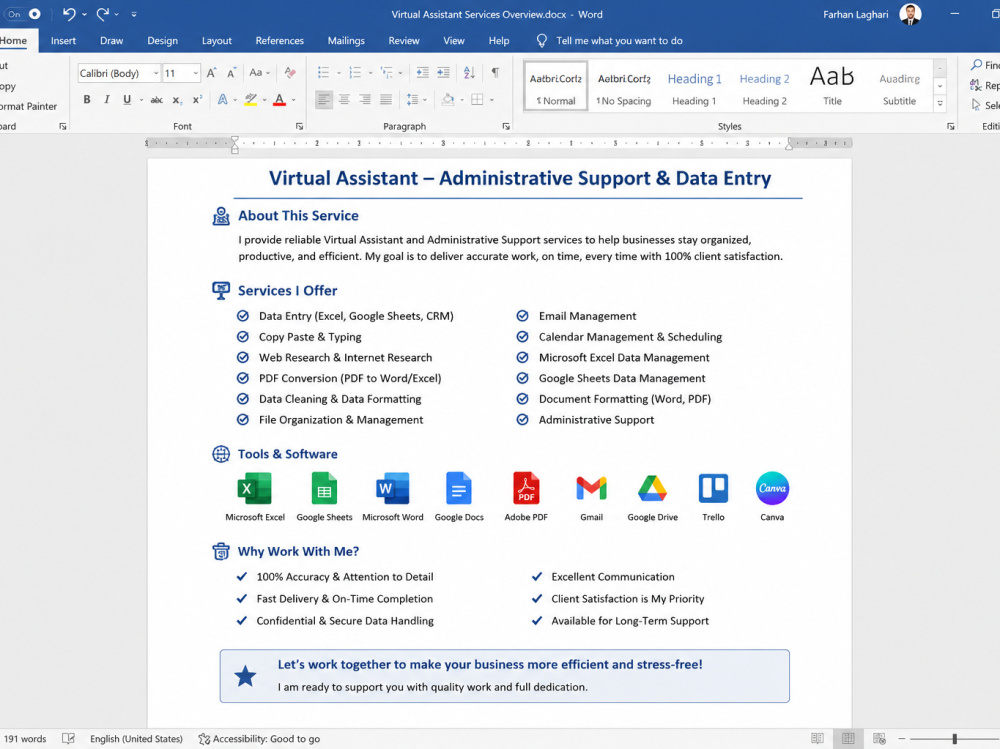Apply the Subtitle style

(x=899, y=88)
